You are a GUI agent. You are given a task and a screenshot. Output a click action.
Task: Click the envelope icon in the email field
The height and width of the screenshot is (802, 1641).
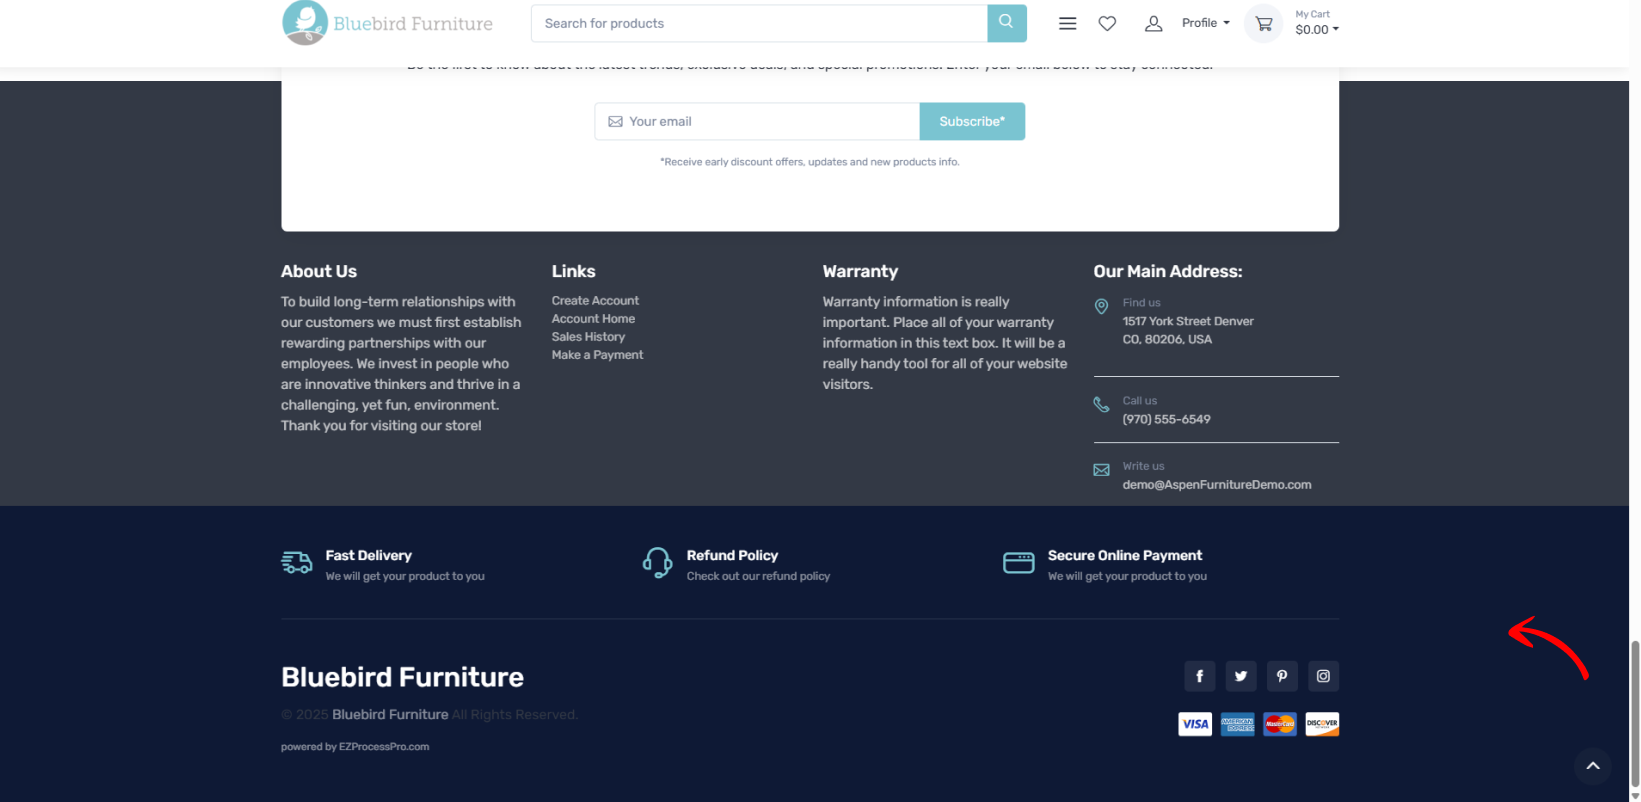(x=615, y=121)
